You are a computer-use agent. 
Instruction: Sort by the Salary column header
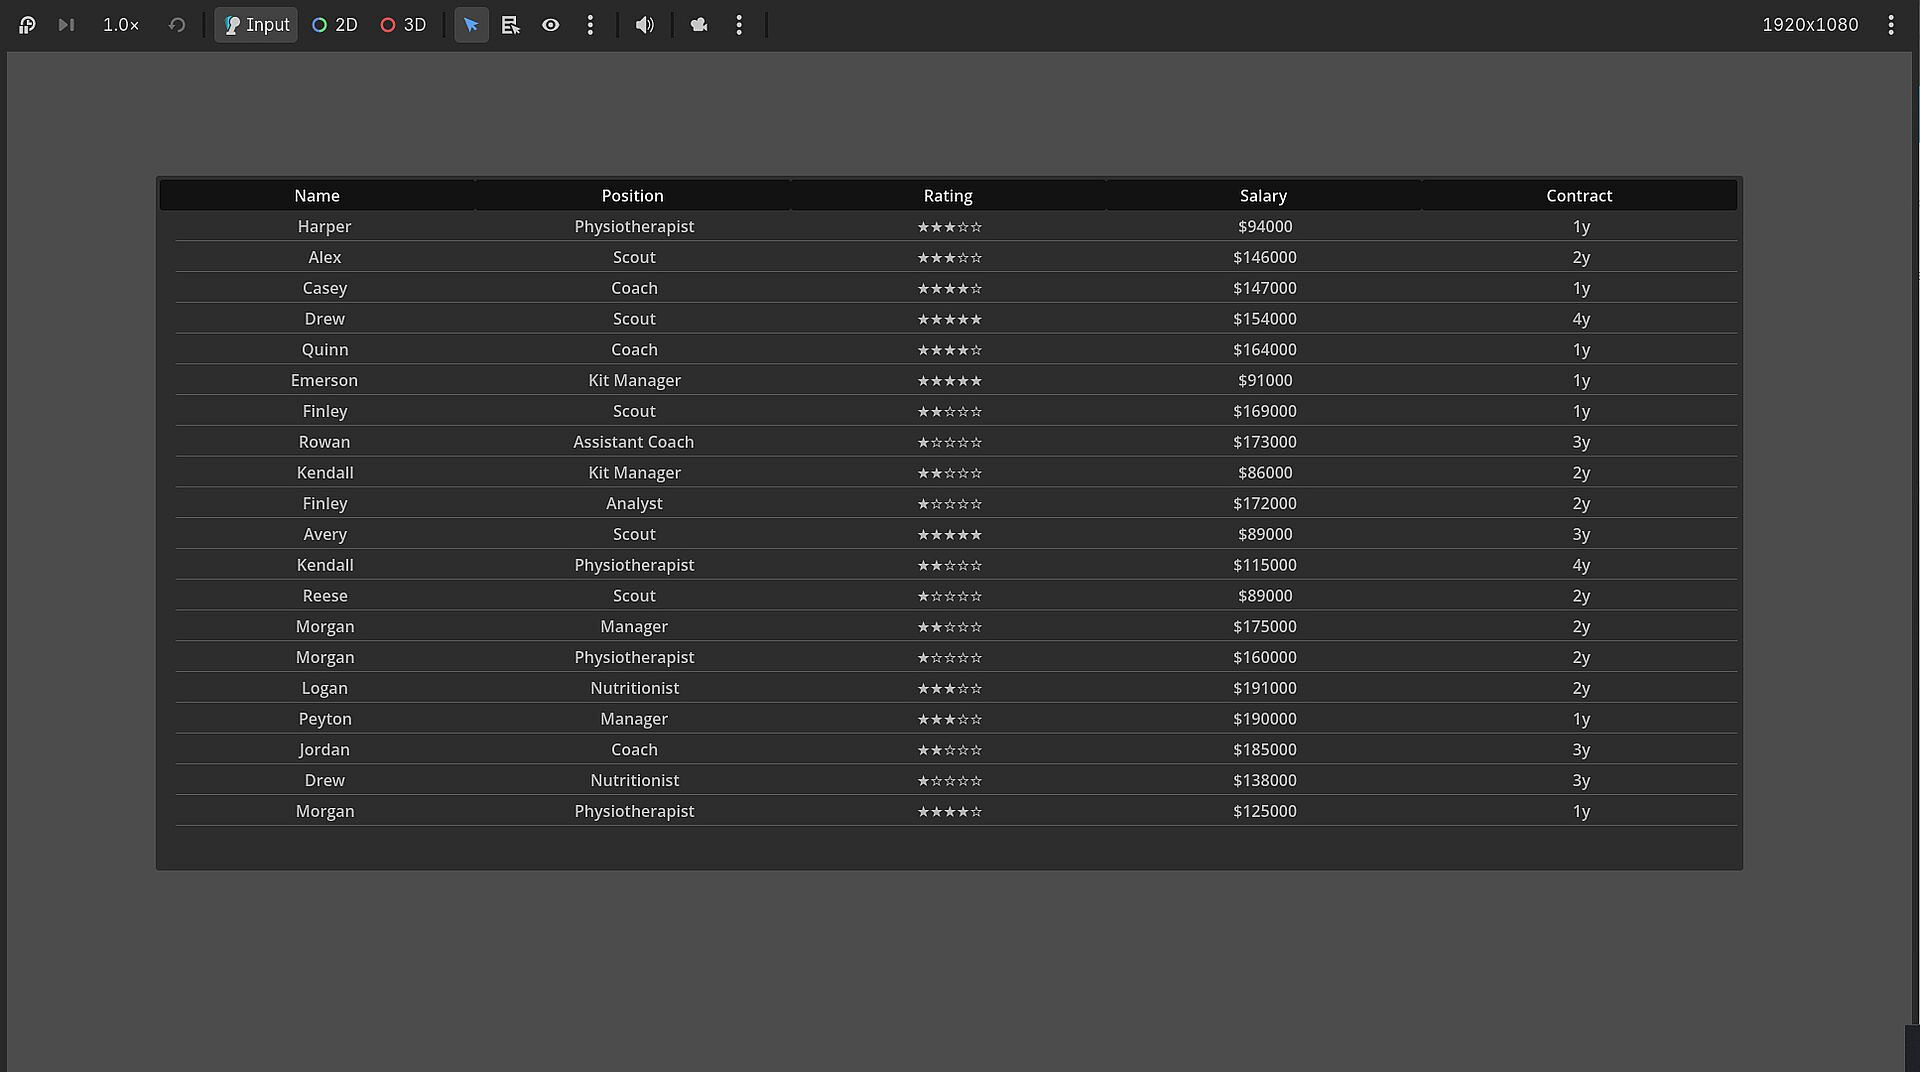1263,195
